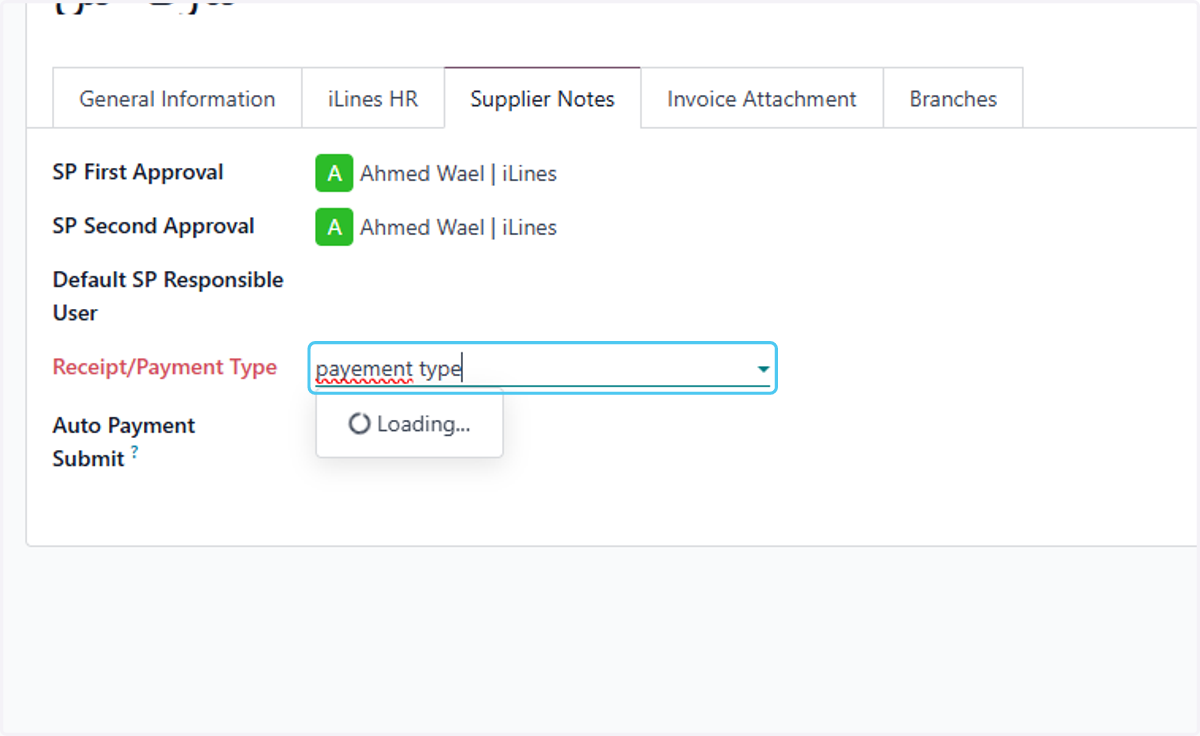Select the Supplier Notes tab
1200x736 pixels.
coord(542,99)
